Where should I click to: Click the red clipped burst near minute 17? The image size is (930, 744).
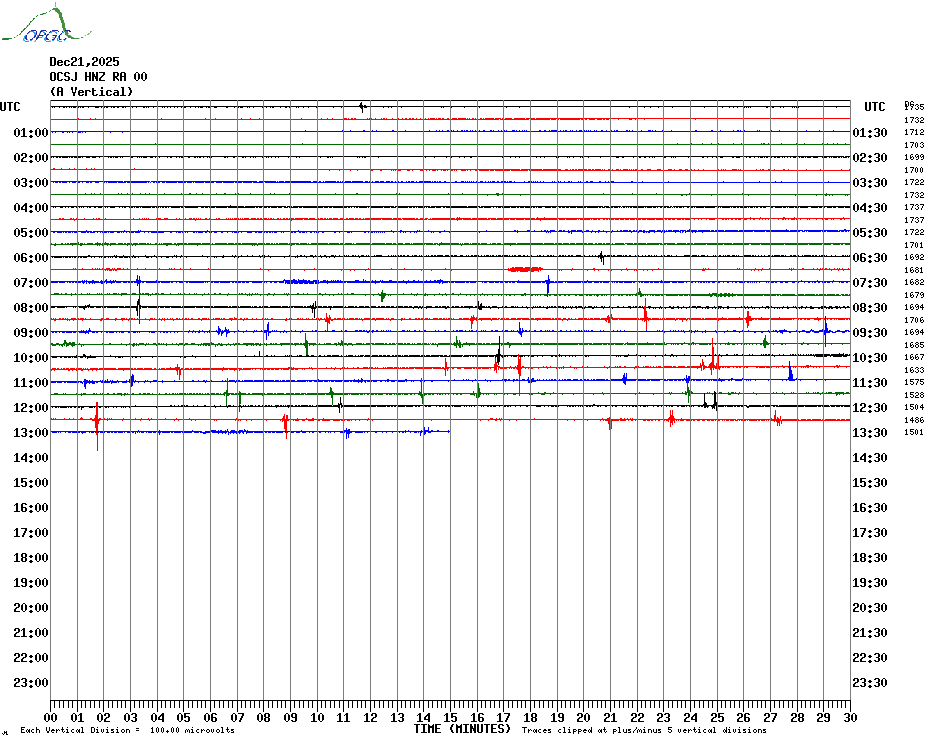pos(524,269)
